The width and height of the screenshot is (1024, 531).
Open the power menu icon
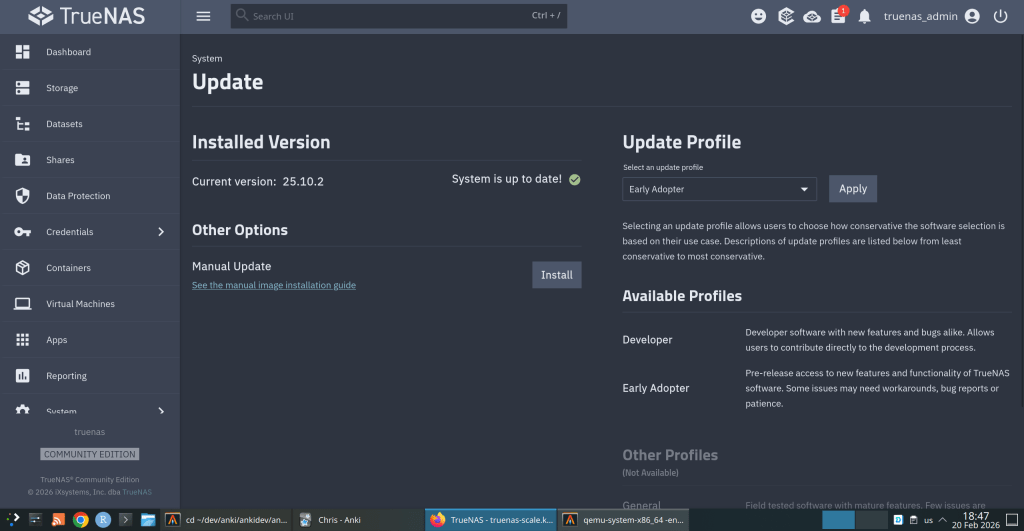coord(1000,16)
